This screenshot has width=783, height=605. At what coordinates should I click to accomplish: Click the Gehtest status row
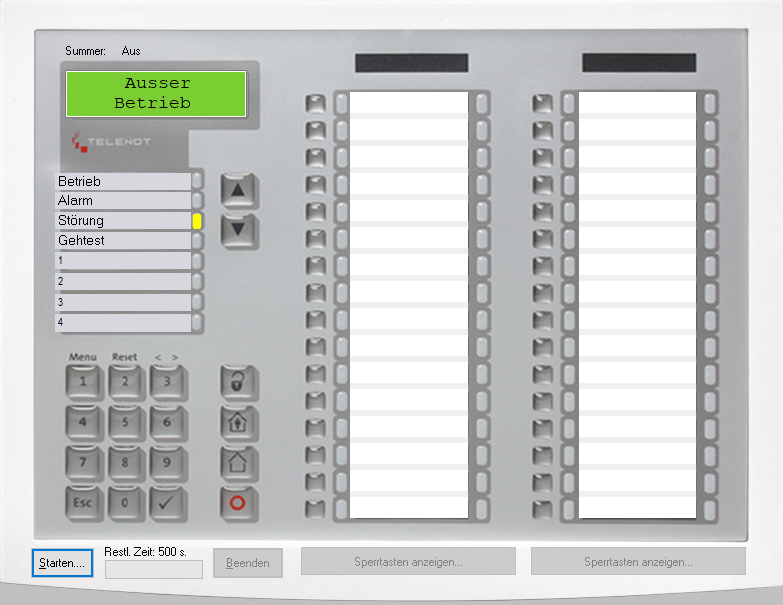tap(122, 241)
